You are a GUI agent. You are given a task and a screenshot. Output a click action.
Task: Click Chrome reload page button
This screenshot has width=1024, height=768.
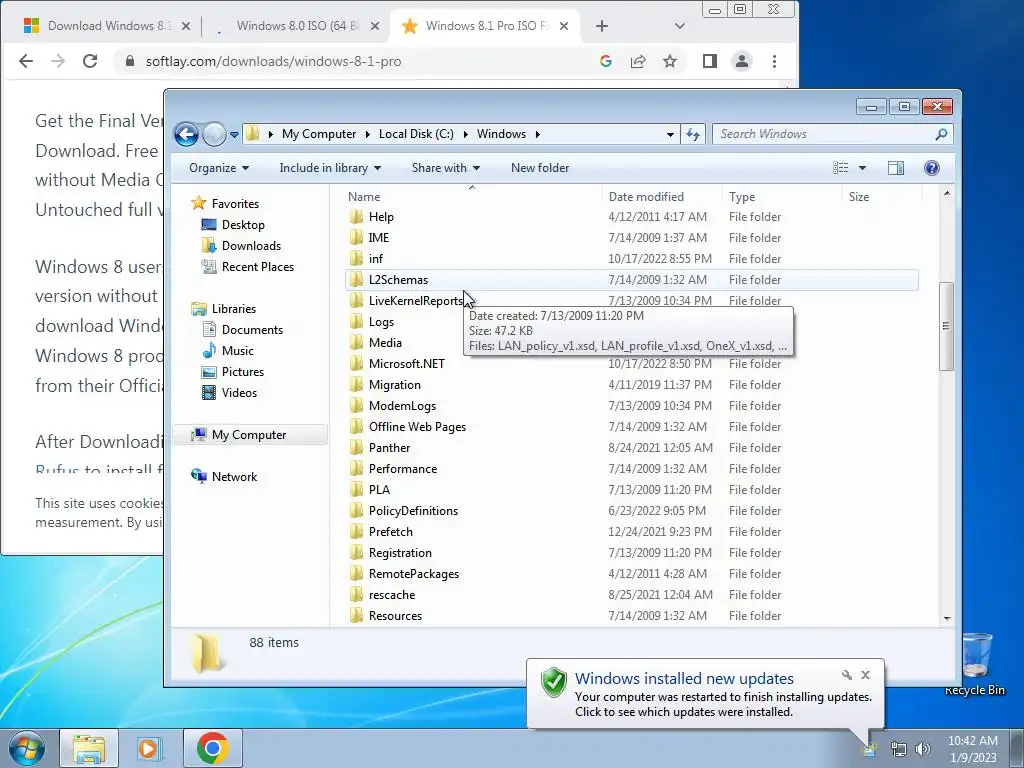click(90, 61)
